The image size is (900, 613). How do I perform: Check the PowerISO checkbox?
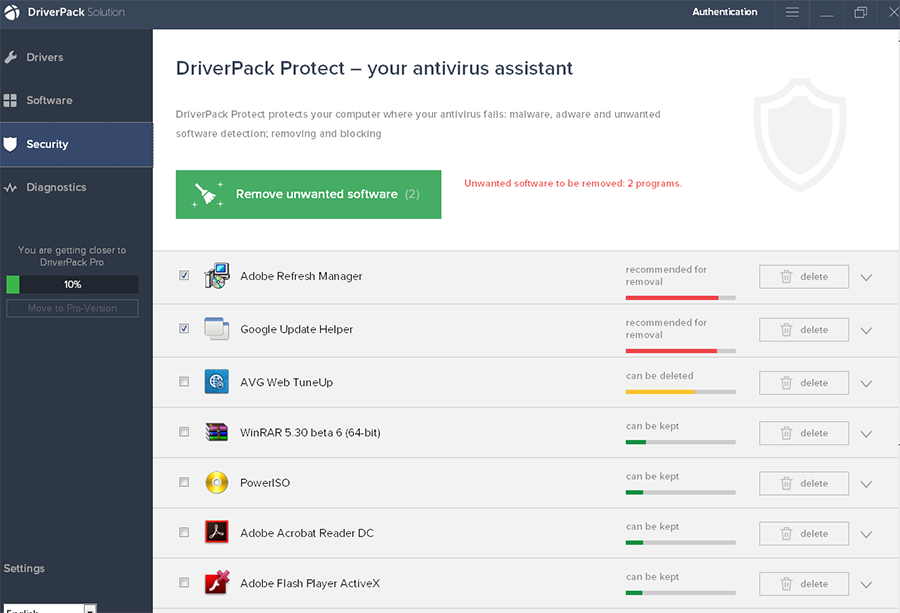click(184, 482)
